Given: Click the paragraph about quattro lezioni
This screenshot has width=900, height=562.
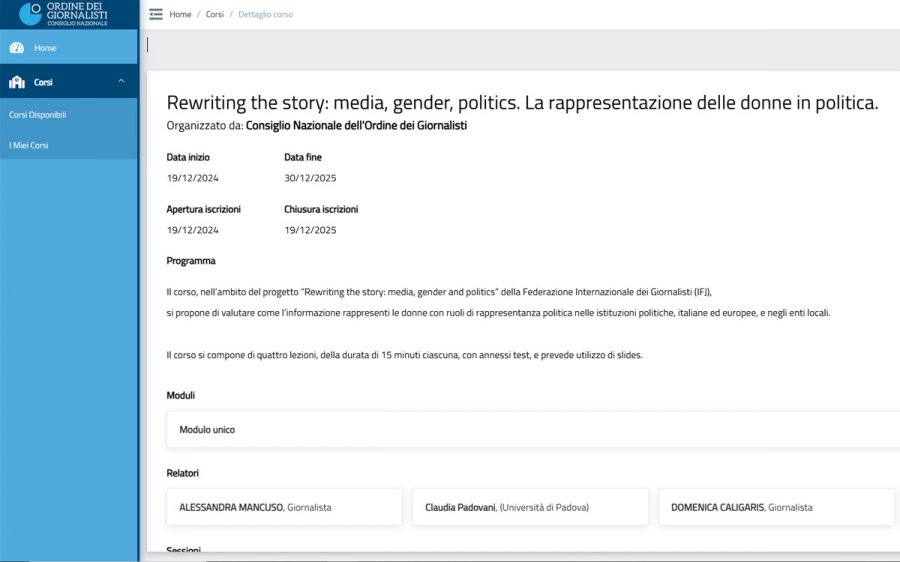Looking at the screenshot, I should click(405, 355).
